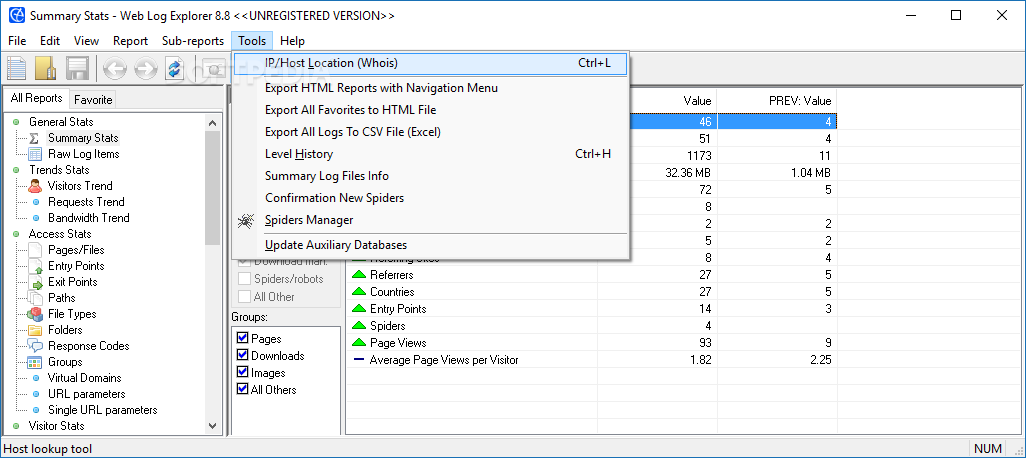Image resolution: width=1026 pixels, height=458 pixels.
Task: Choose Update Auxiliary Databases
Action: click(431, 245)
